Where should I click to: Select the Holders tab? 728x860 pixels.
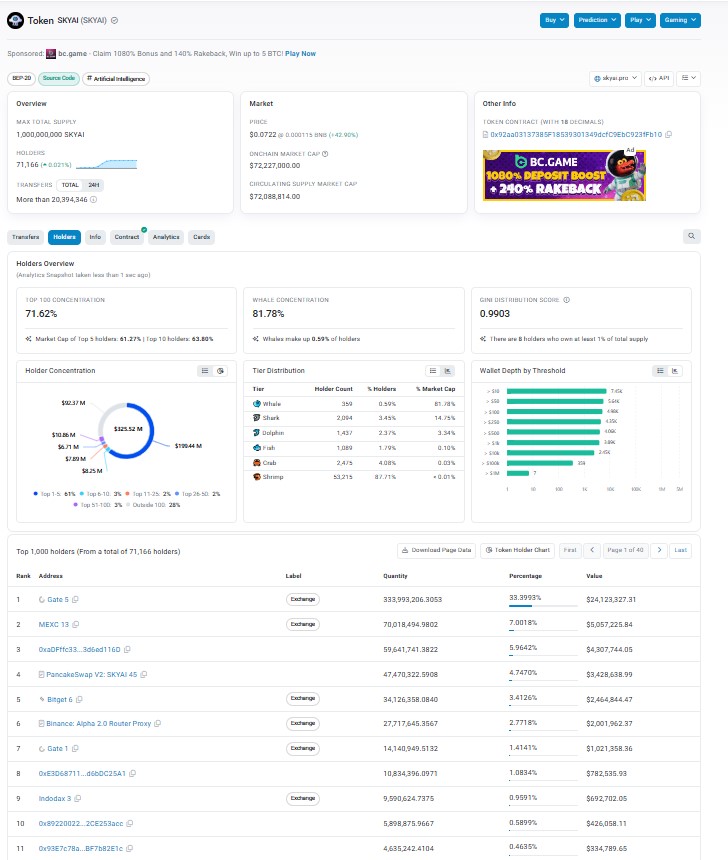[x=64, y=237]
